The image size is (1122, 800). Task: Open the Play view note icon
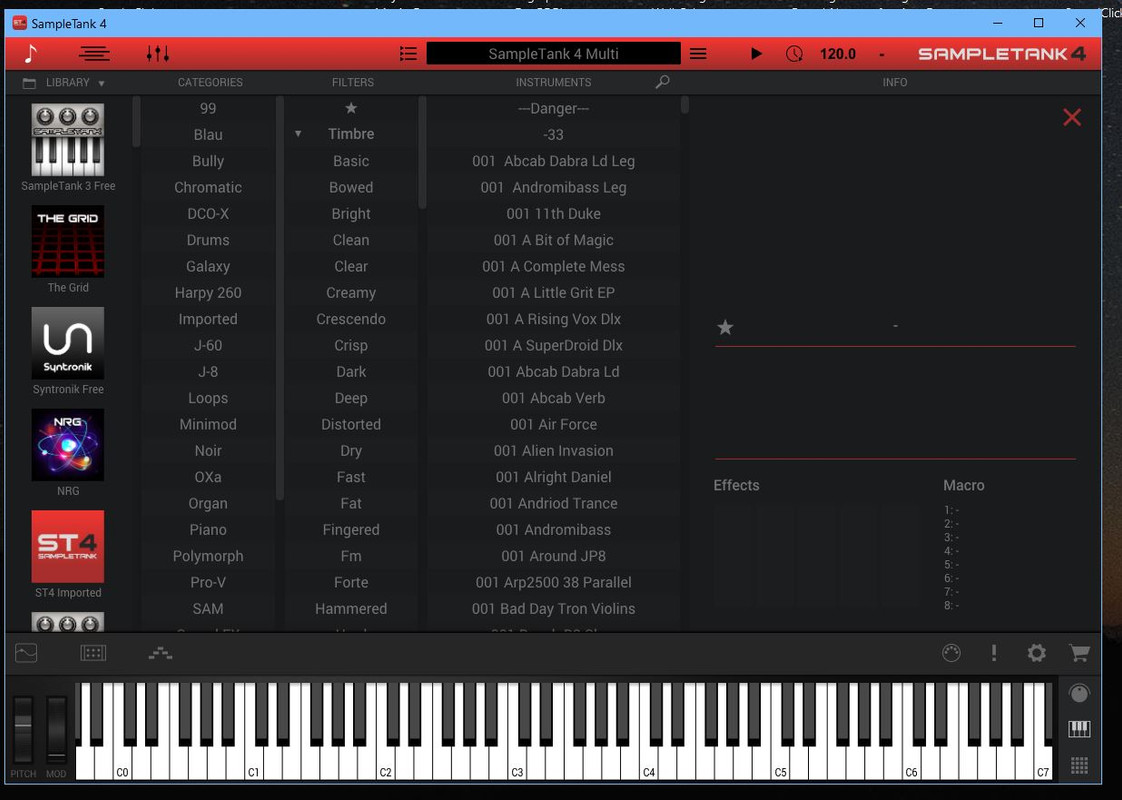tap(31, 54)
